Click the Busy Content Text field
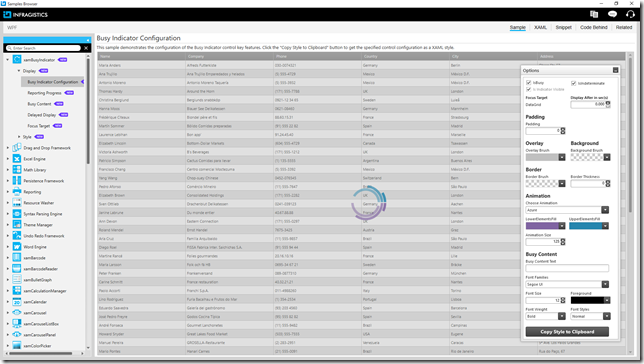 567,268
